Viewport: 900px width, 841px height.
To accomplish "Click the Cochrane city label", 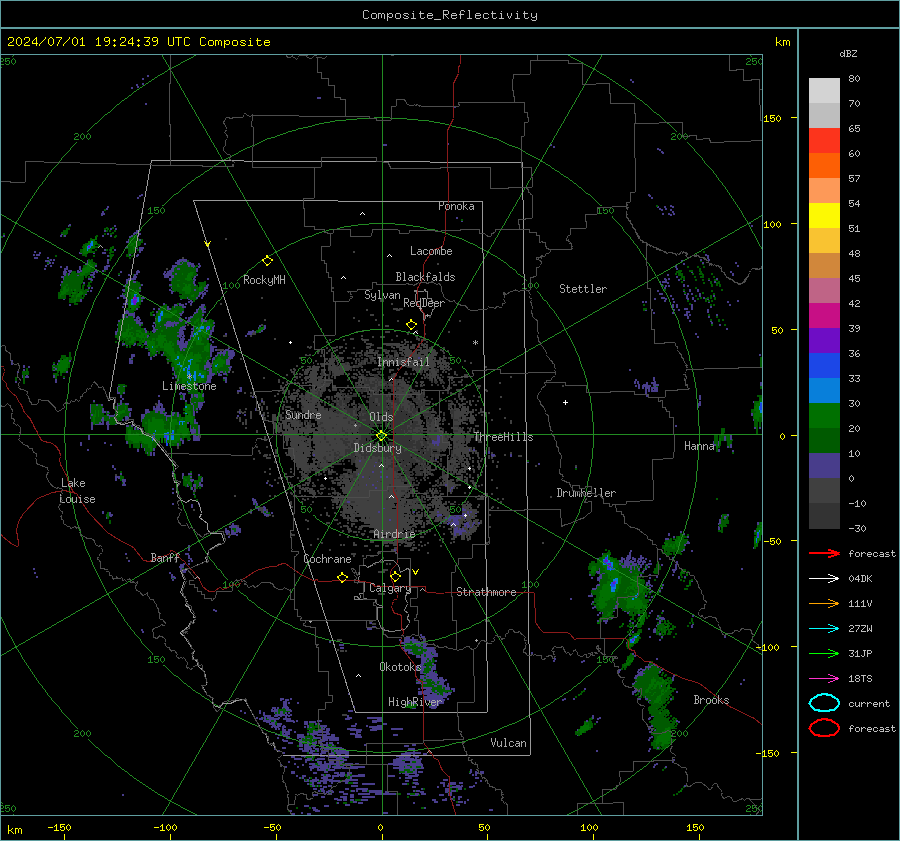I will click(327, 559).
